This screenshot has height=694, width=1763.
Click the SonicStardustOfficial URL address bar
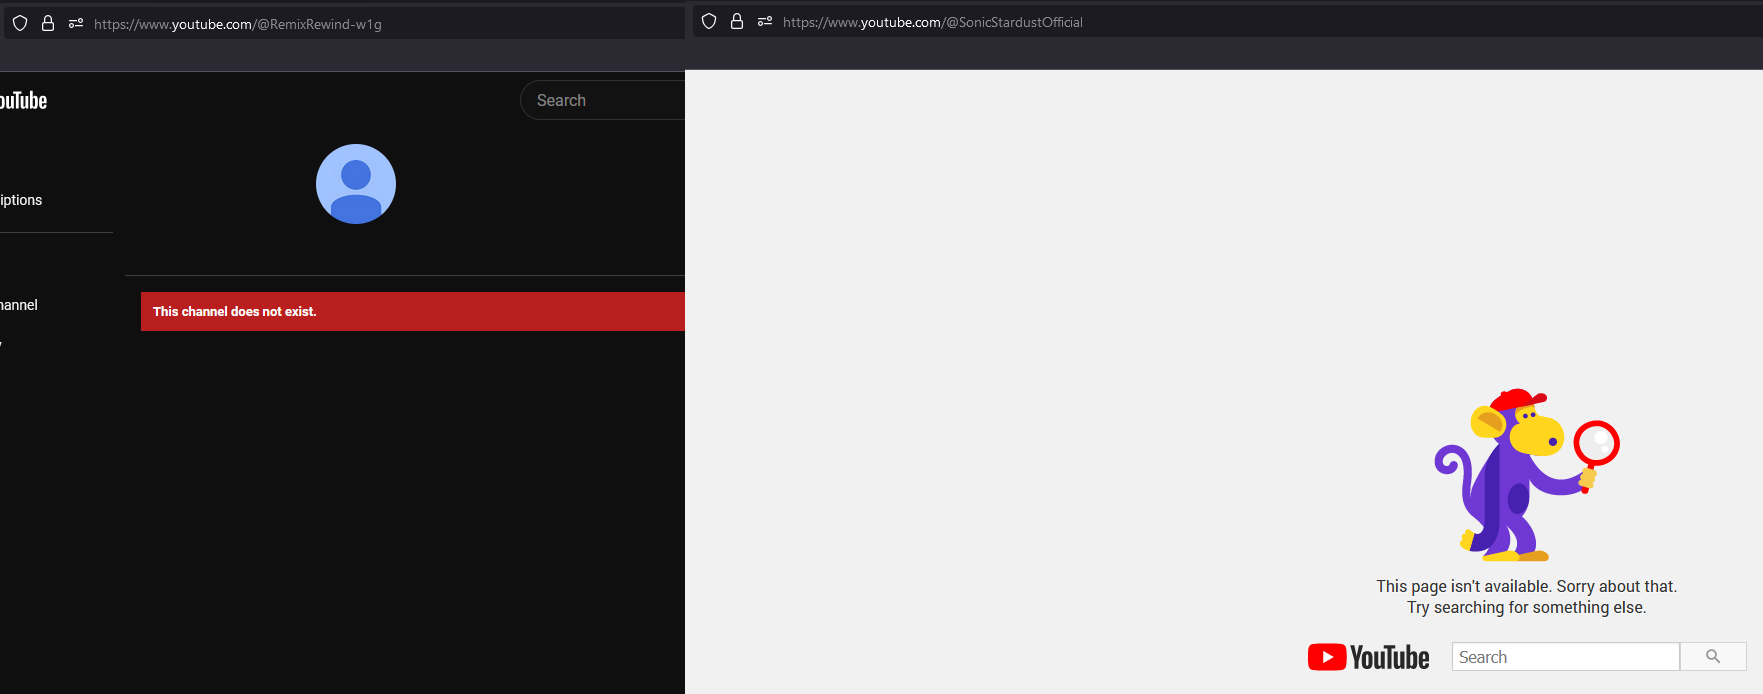[1228, 21]
